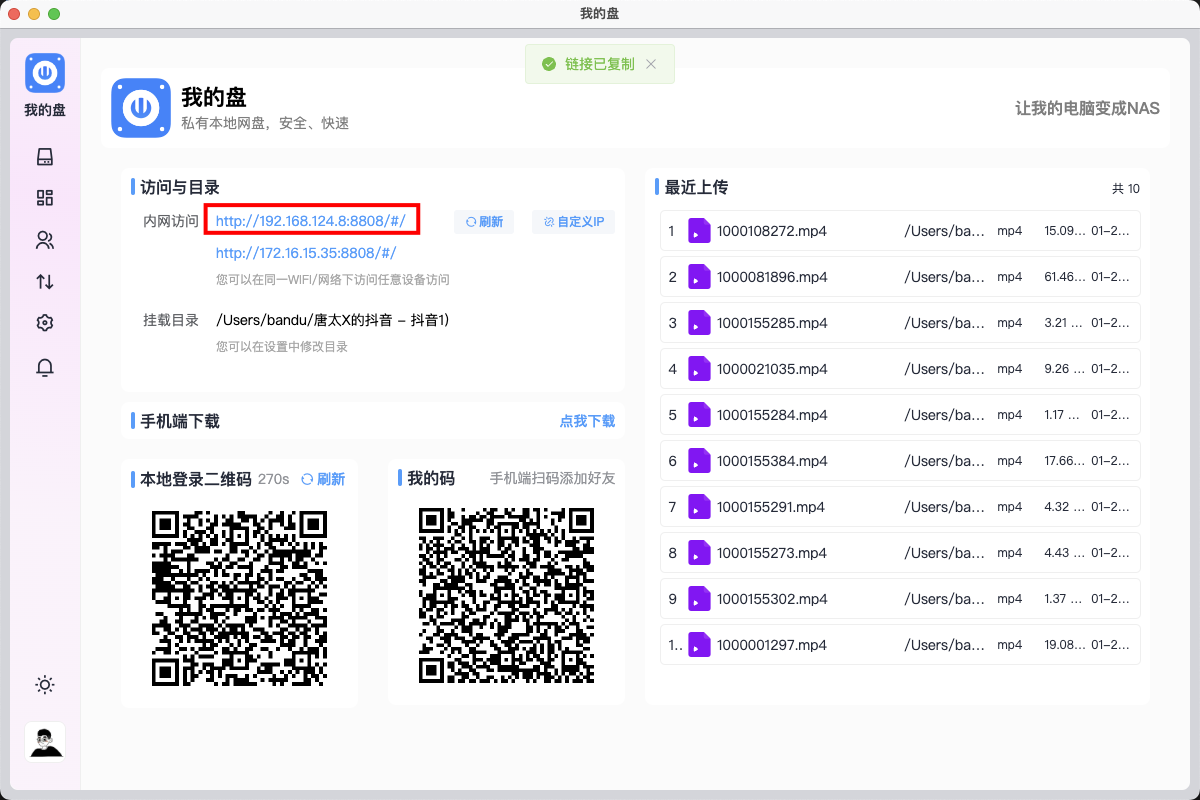Select file name 1000108272.mp4

tap(772, 231)
